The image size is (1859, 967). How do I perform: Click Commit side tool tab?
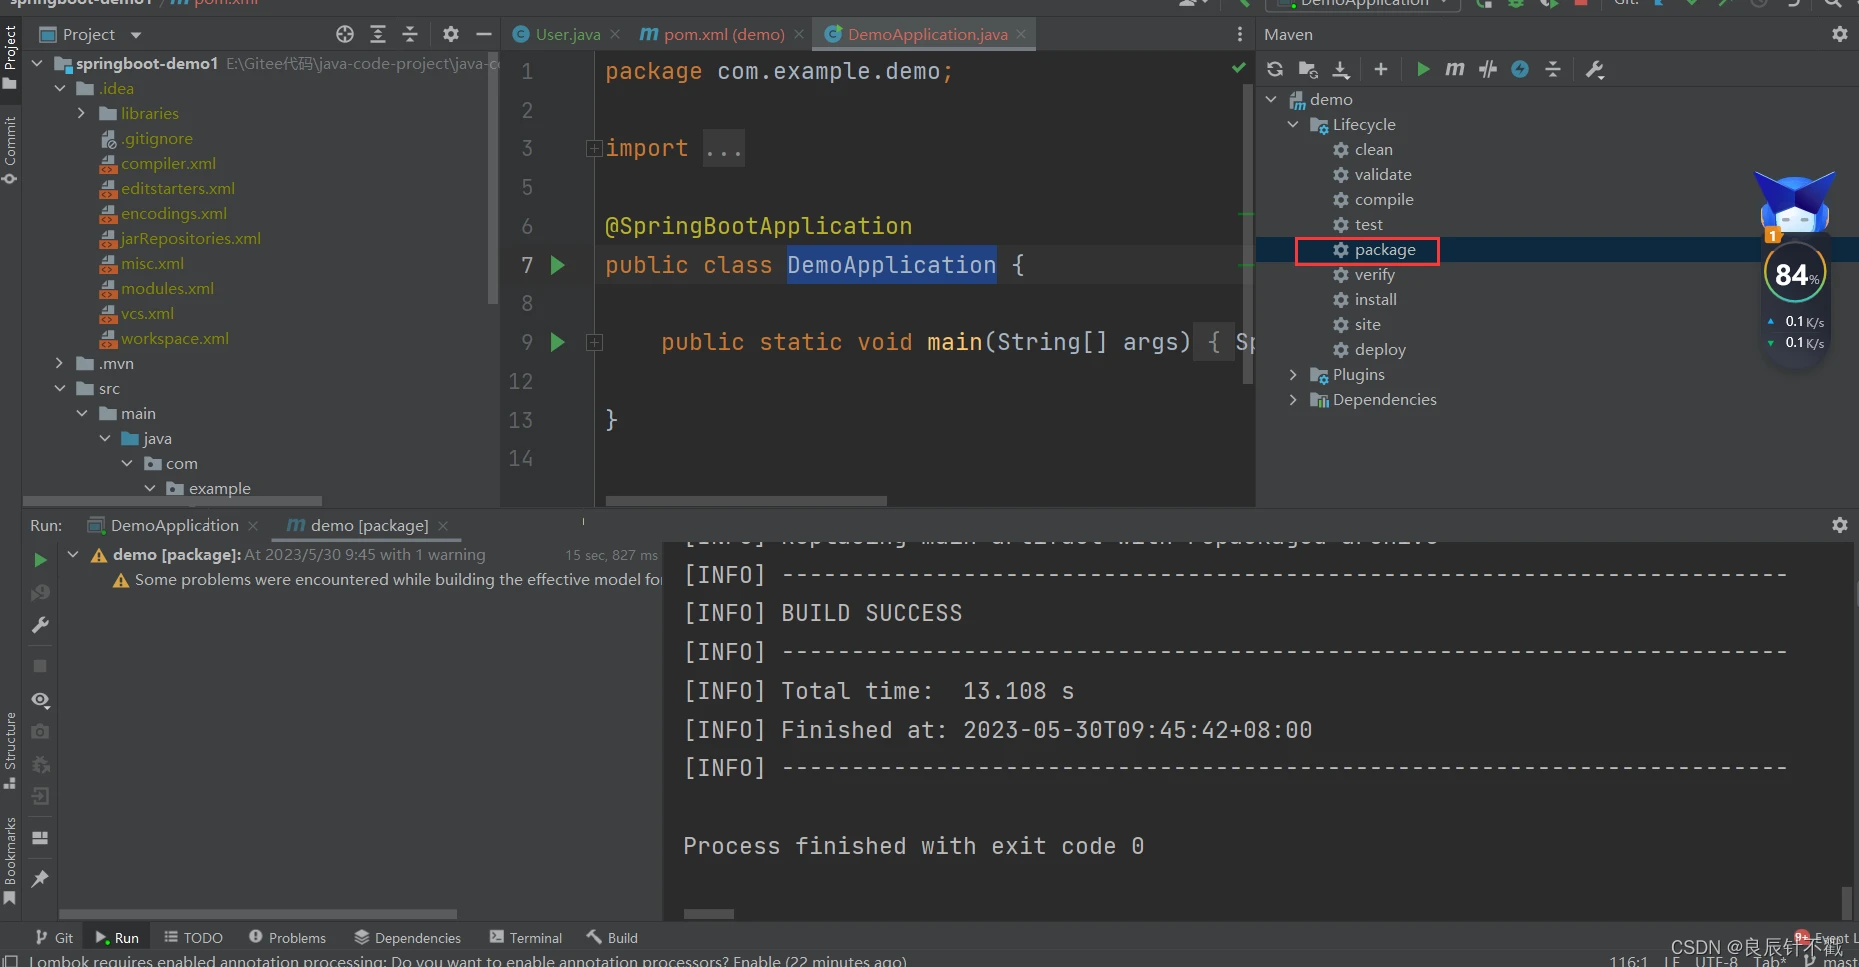tap(10, 150)
